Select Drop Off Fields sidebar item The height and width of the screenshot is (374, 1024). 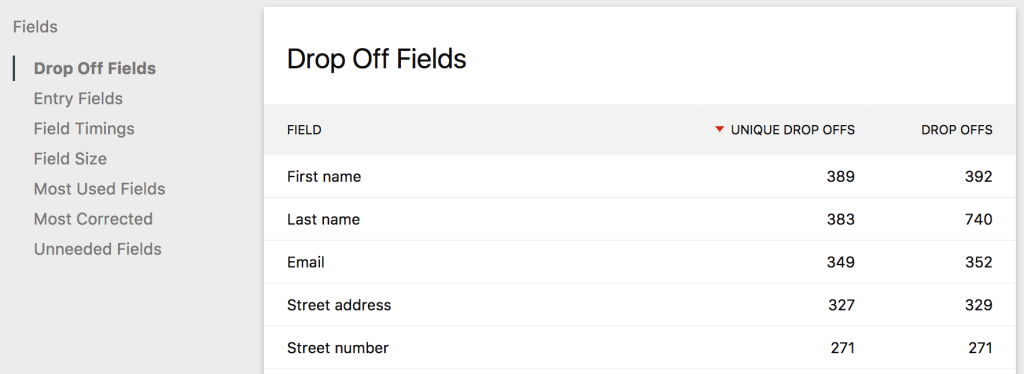pos(95,69)
